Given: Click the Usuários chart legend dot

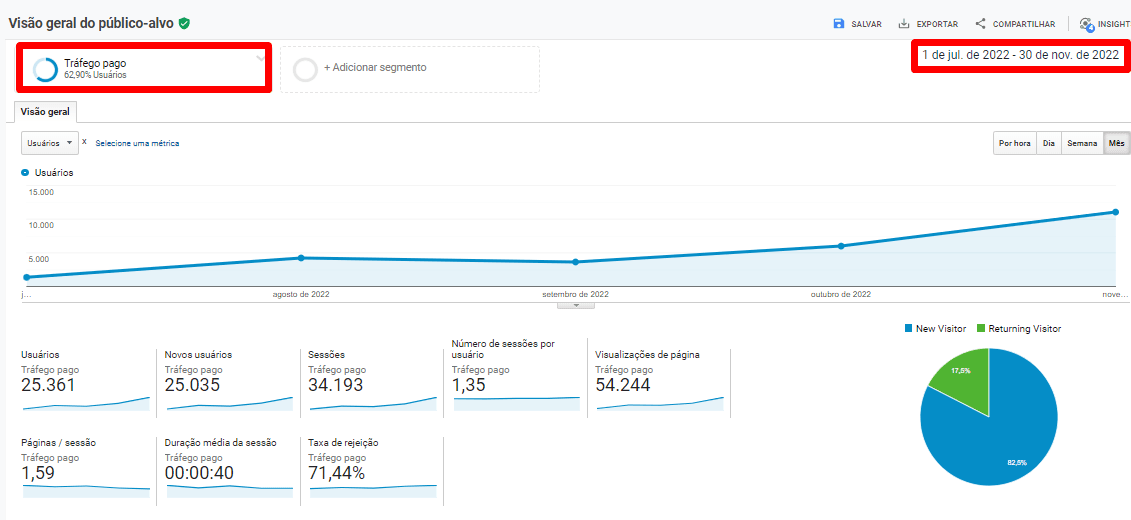Looking at the screenshot, I should tap(25, 172).
